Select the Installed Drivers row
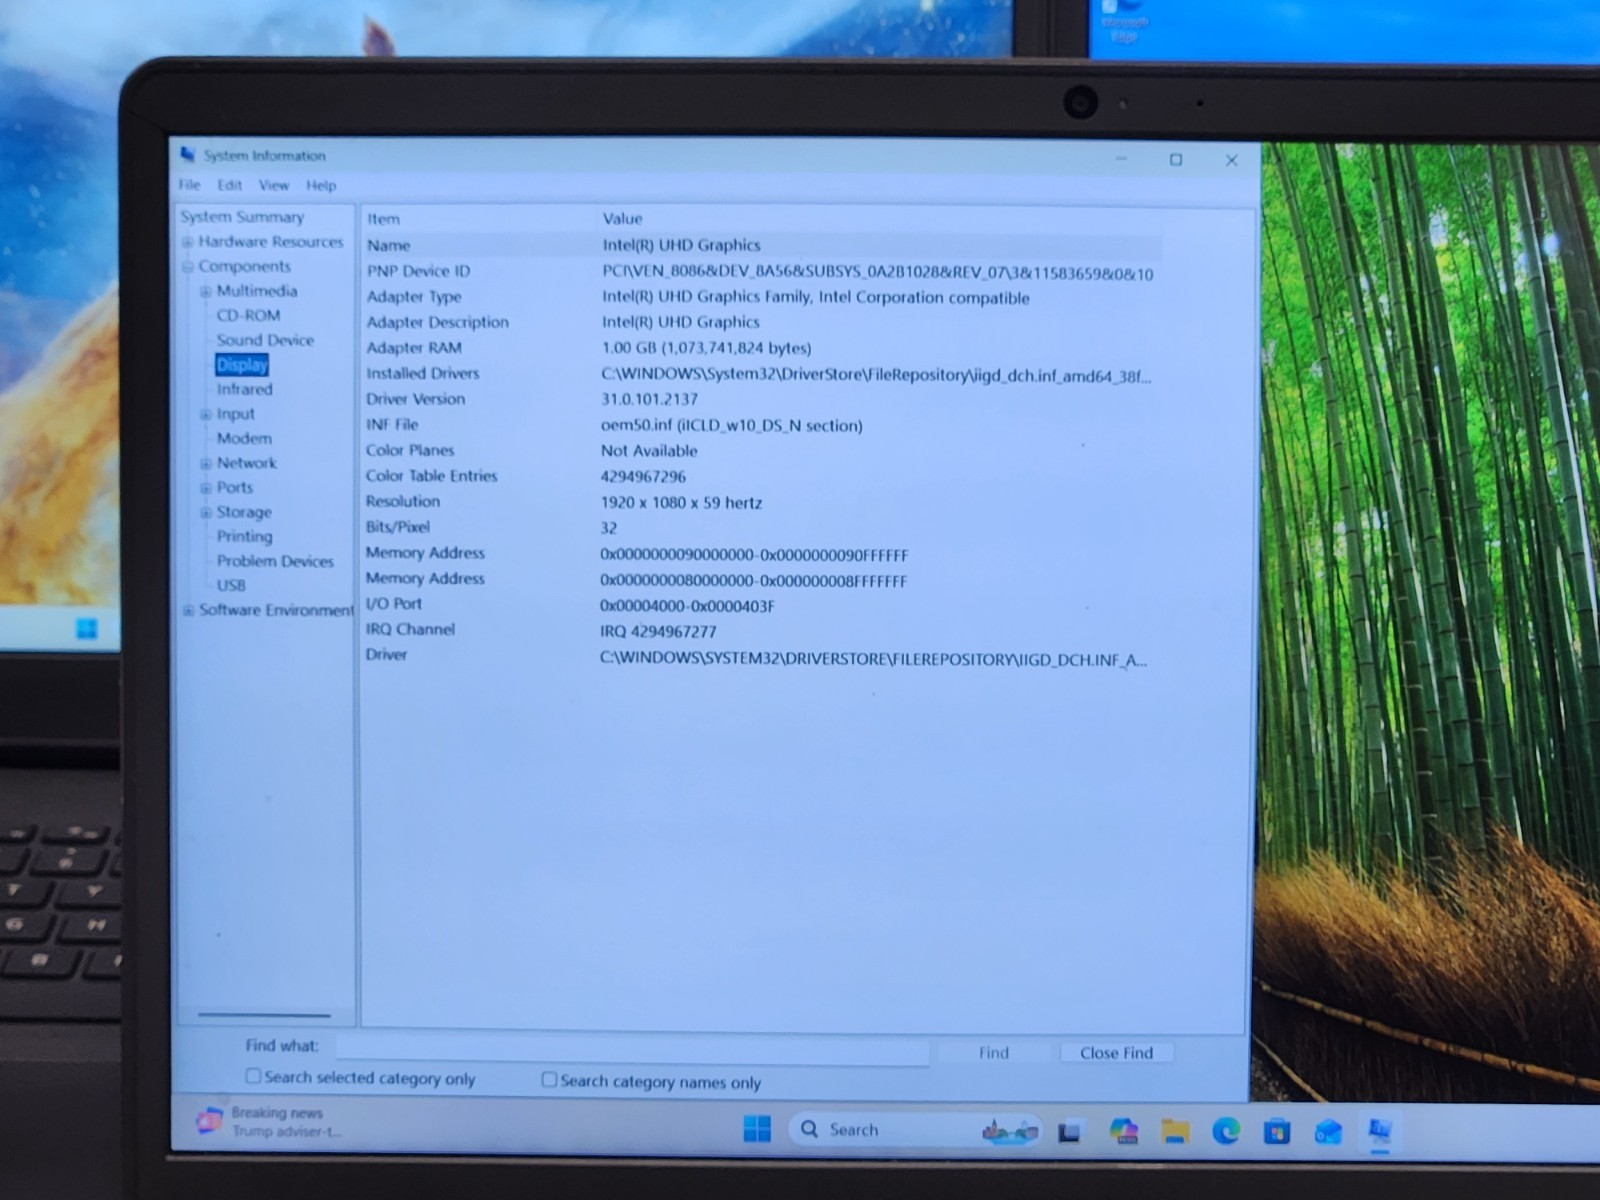This screenshot has width=1600, height=1200. tap(762, 374)
